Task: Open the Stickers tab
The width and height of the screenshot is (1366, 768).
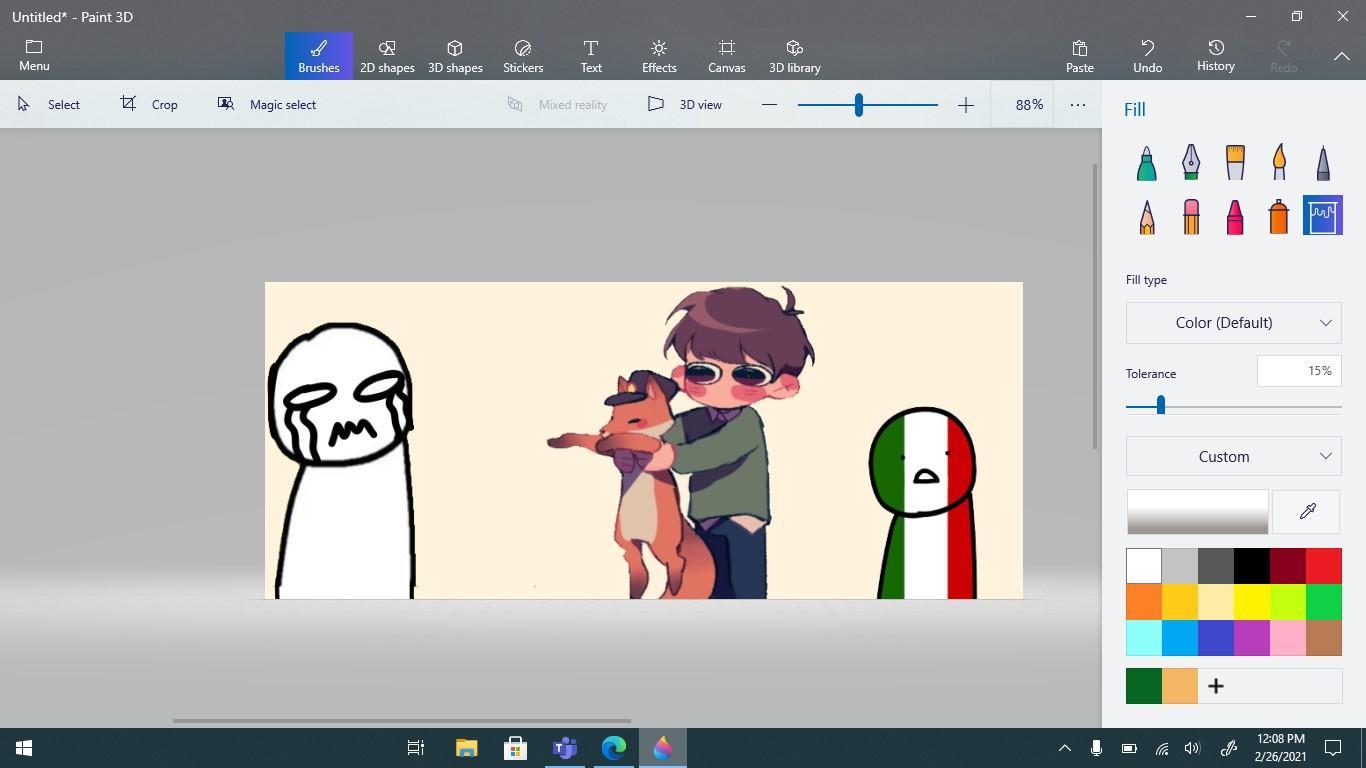Action: click(522, 56)
